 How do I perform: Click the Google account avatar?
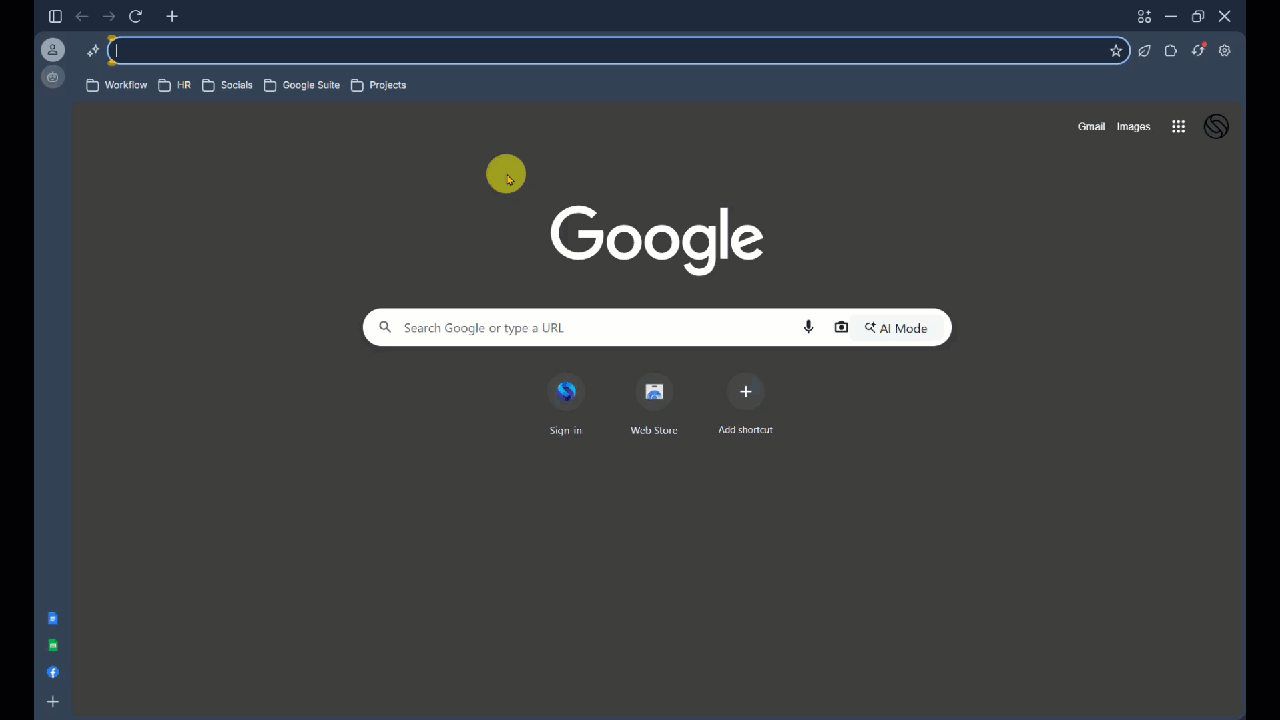click(1216, 126)
